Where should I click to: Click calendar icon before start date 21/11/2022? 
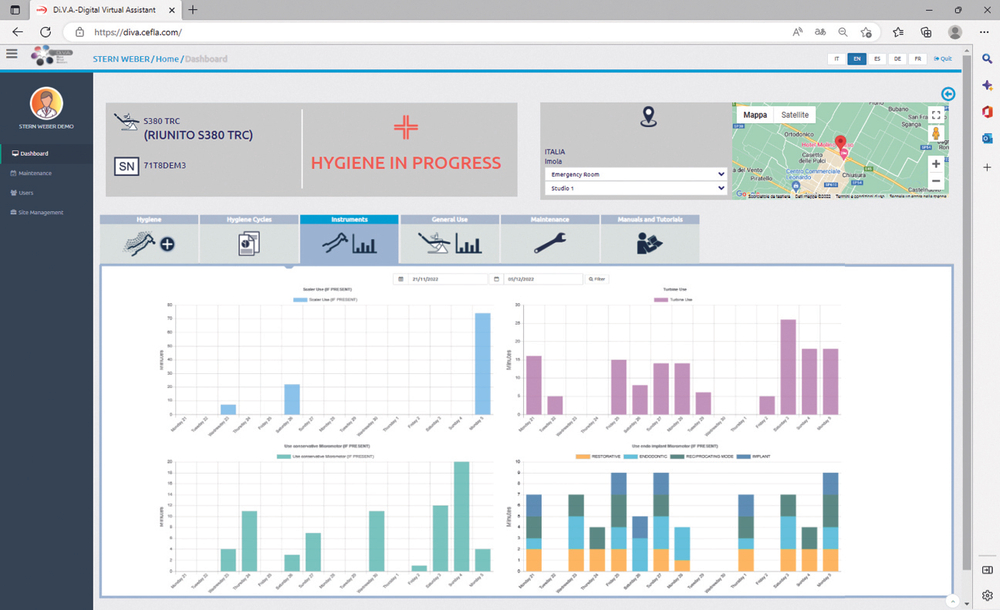tap(401, 279)
